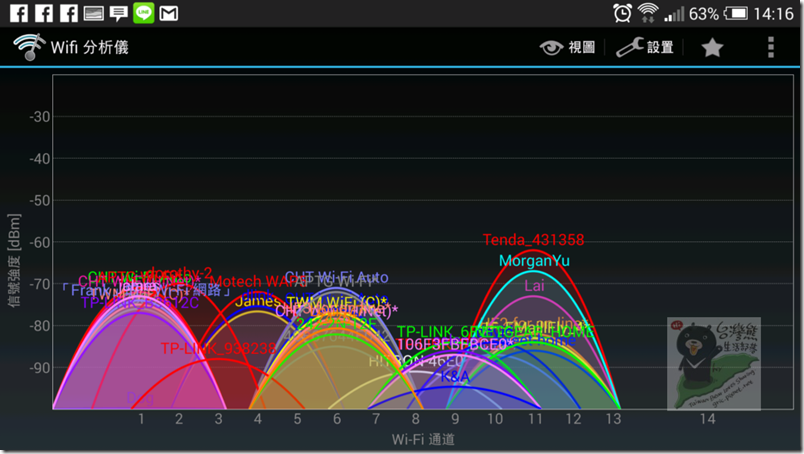Screen dimensions: 804x454
Task: Open the LINE notification icon
Action: click(x=144, y=13)
